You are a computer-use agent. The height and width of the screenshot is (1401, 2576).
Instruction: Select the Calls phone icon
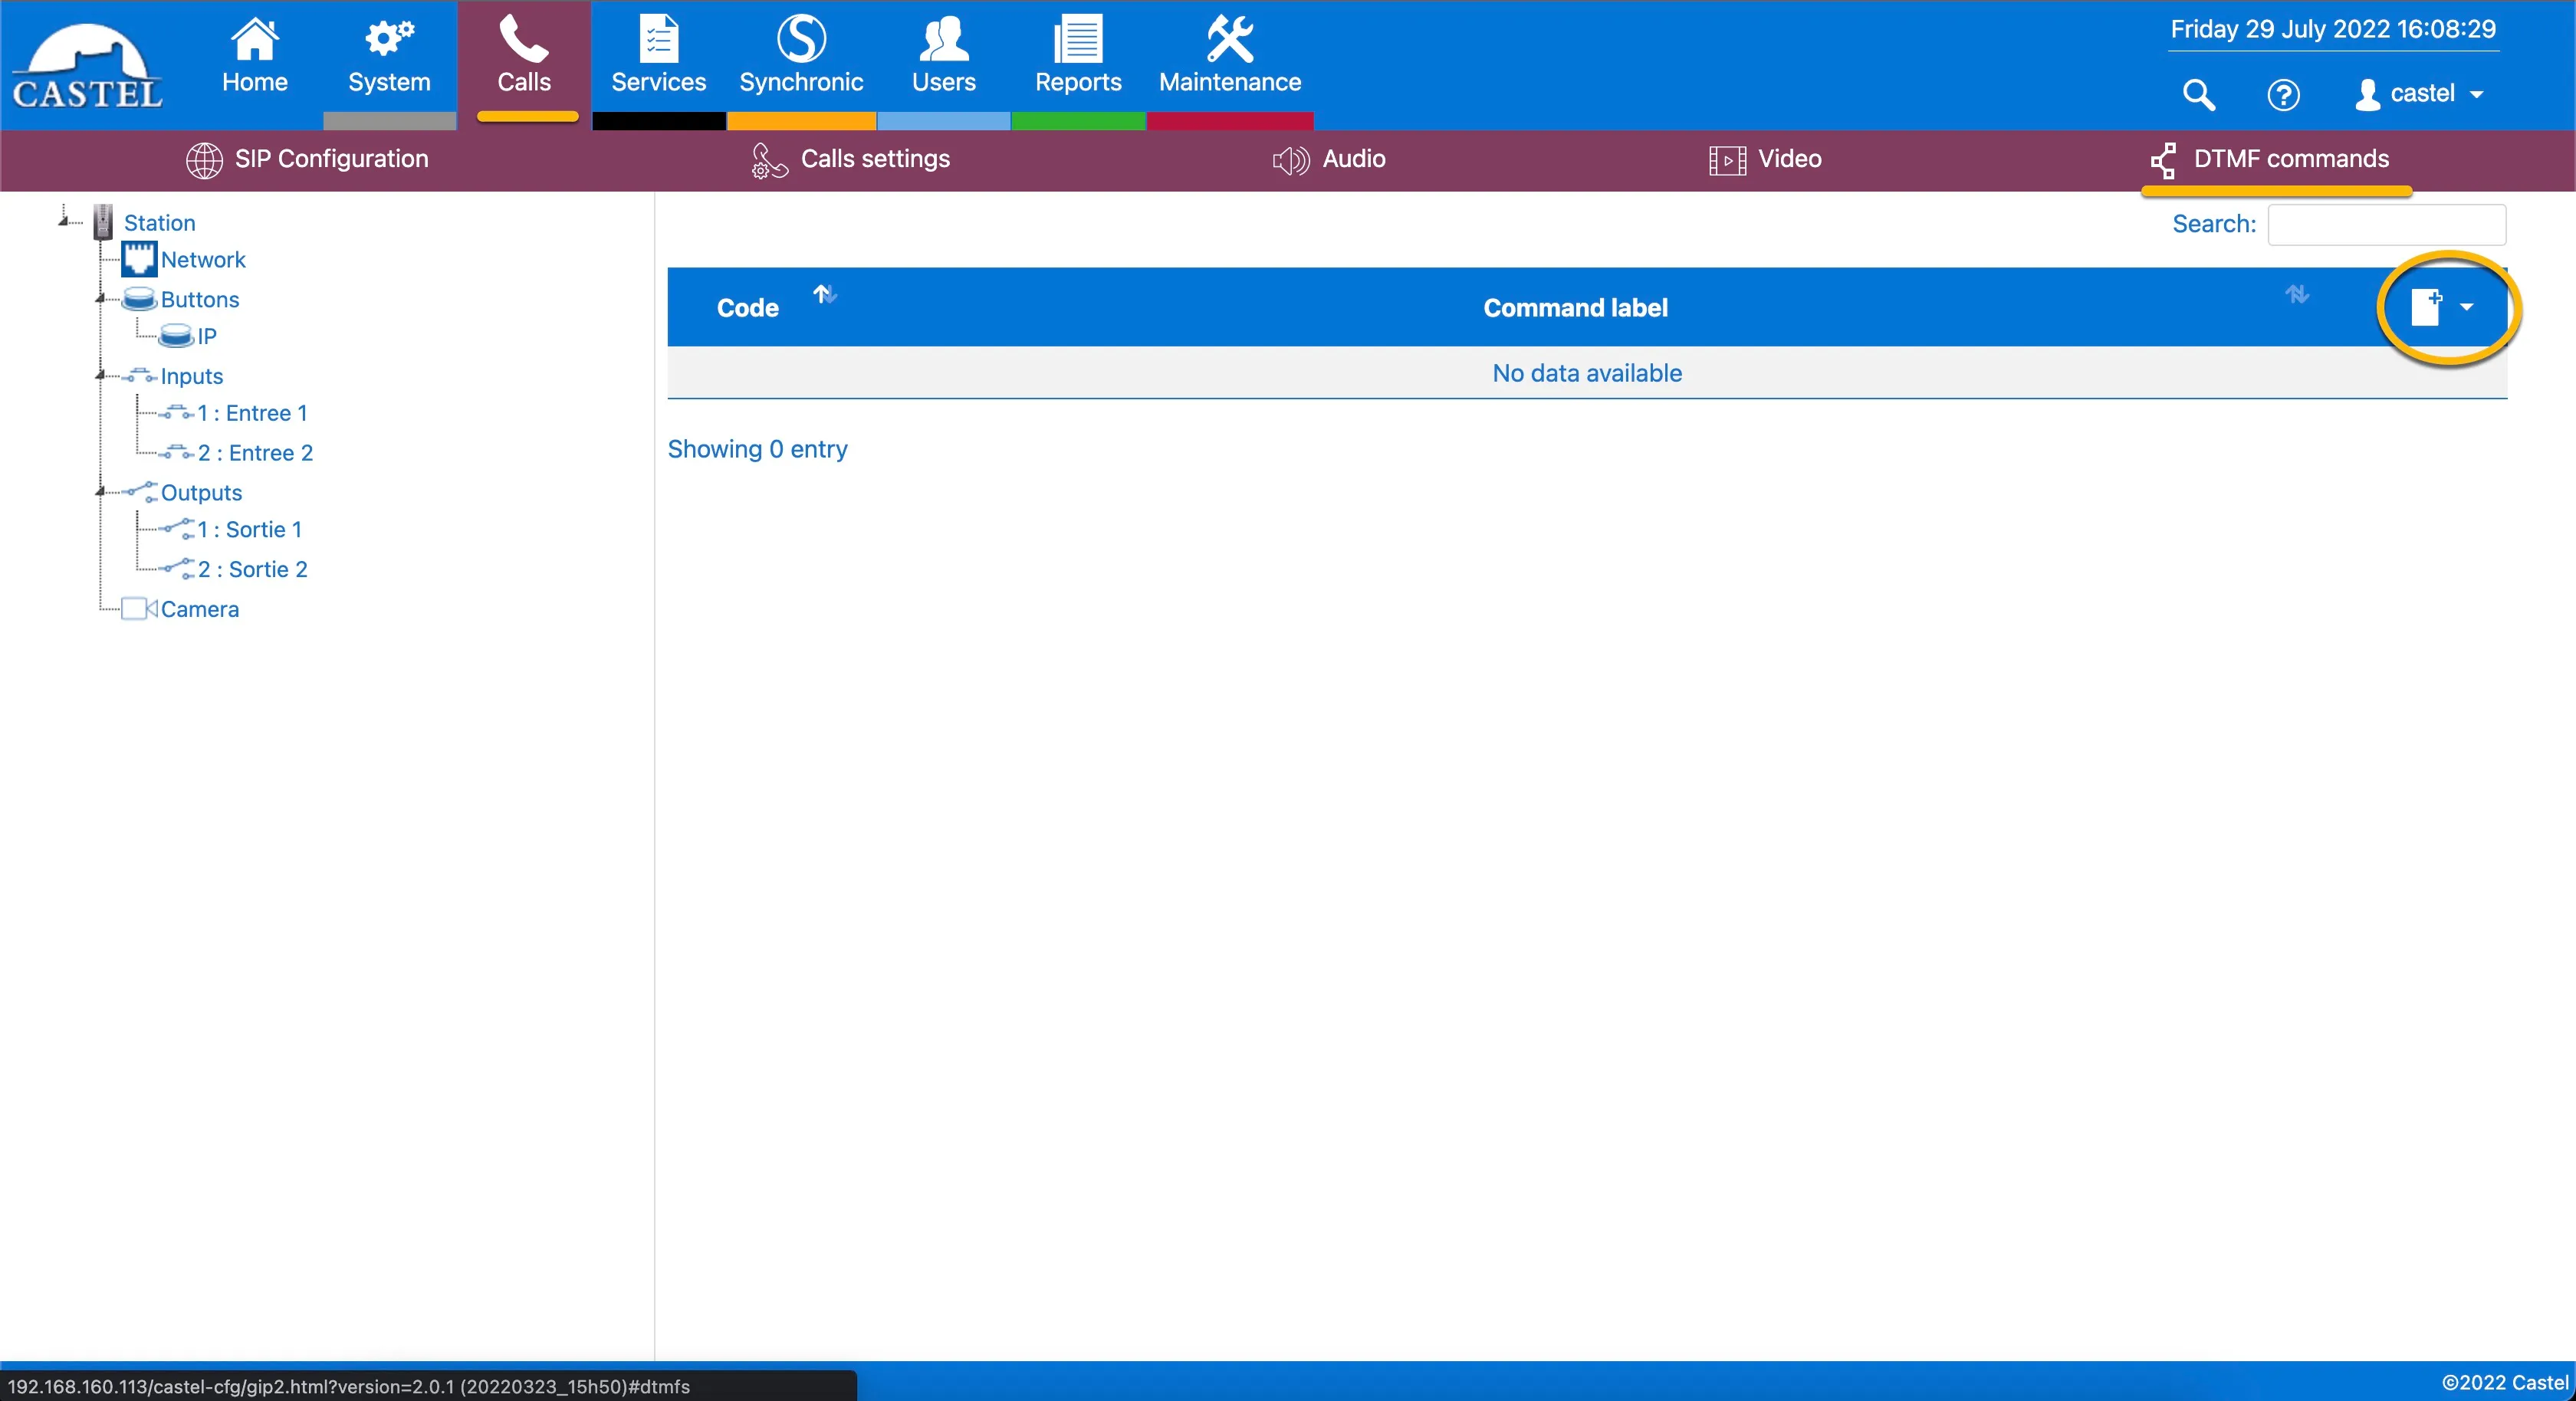(x=524, y=40)
